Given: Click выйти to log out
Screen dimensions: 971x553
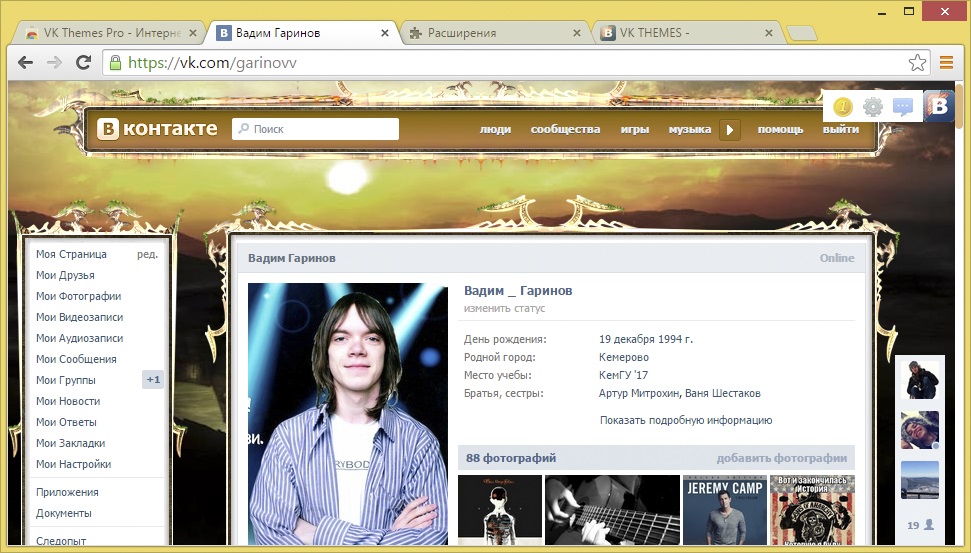Looking at the screenshot, I should (x=840, y=129).
